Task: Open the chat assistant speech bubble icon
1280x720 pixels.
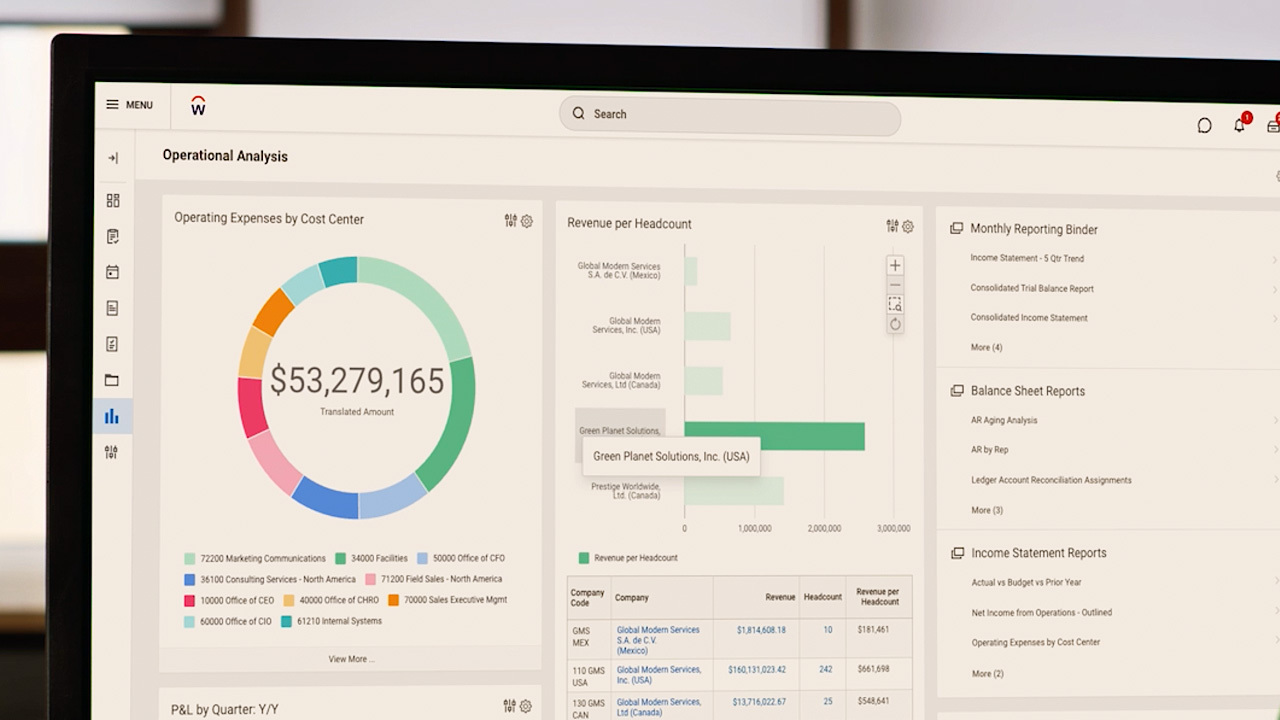Action: [1204, 125]
